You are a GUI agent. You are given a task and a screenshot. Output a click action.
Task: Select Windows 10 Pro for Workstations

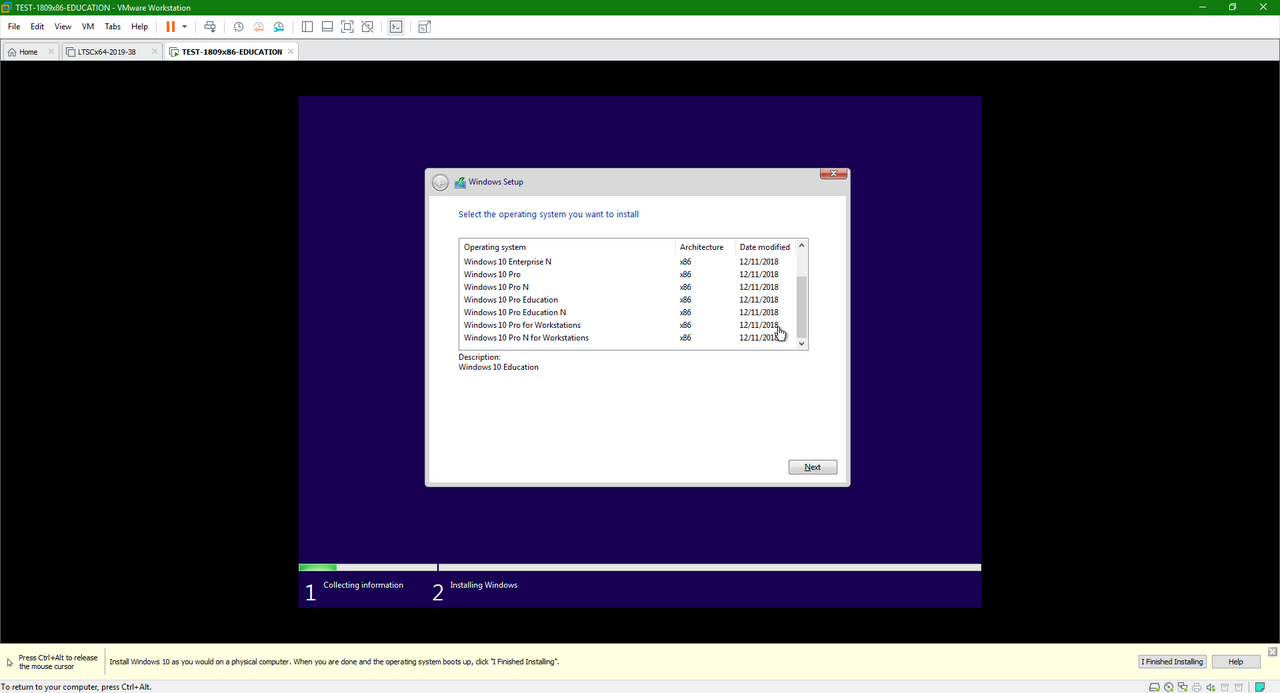point(628,325)
